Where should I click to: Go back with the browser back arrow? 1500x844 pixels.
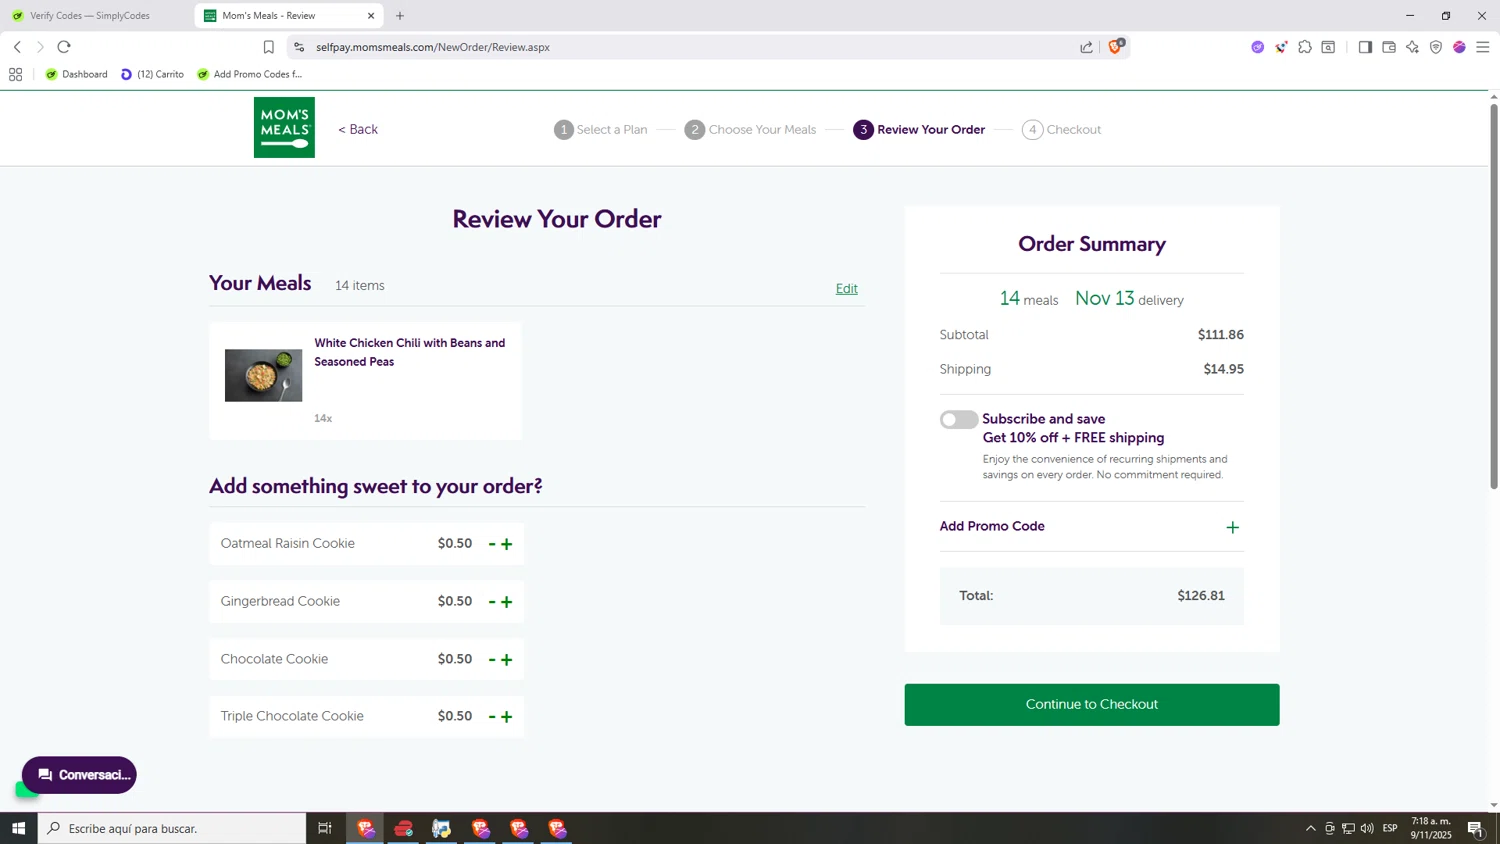[17, 47]
